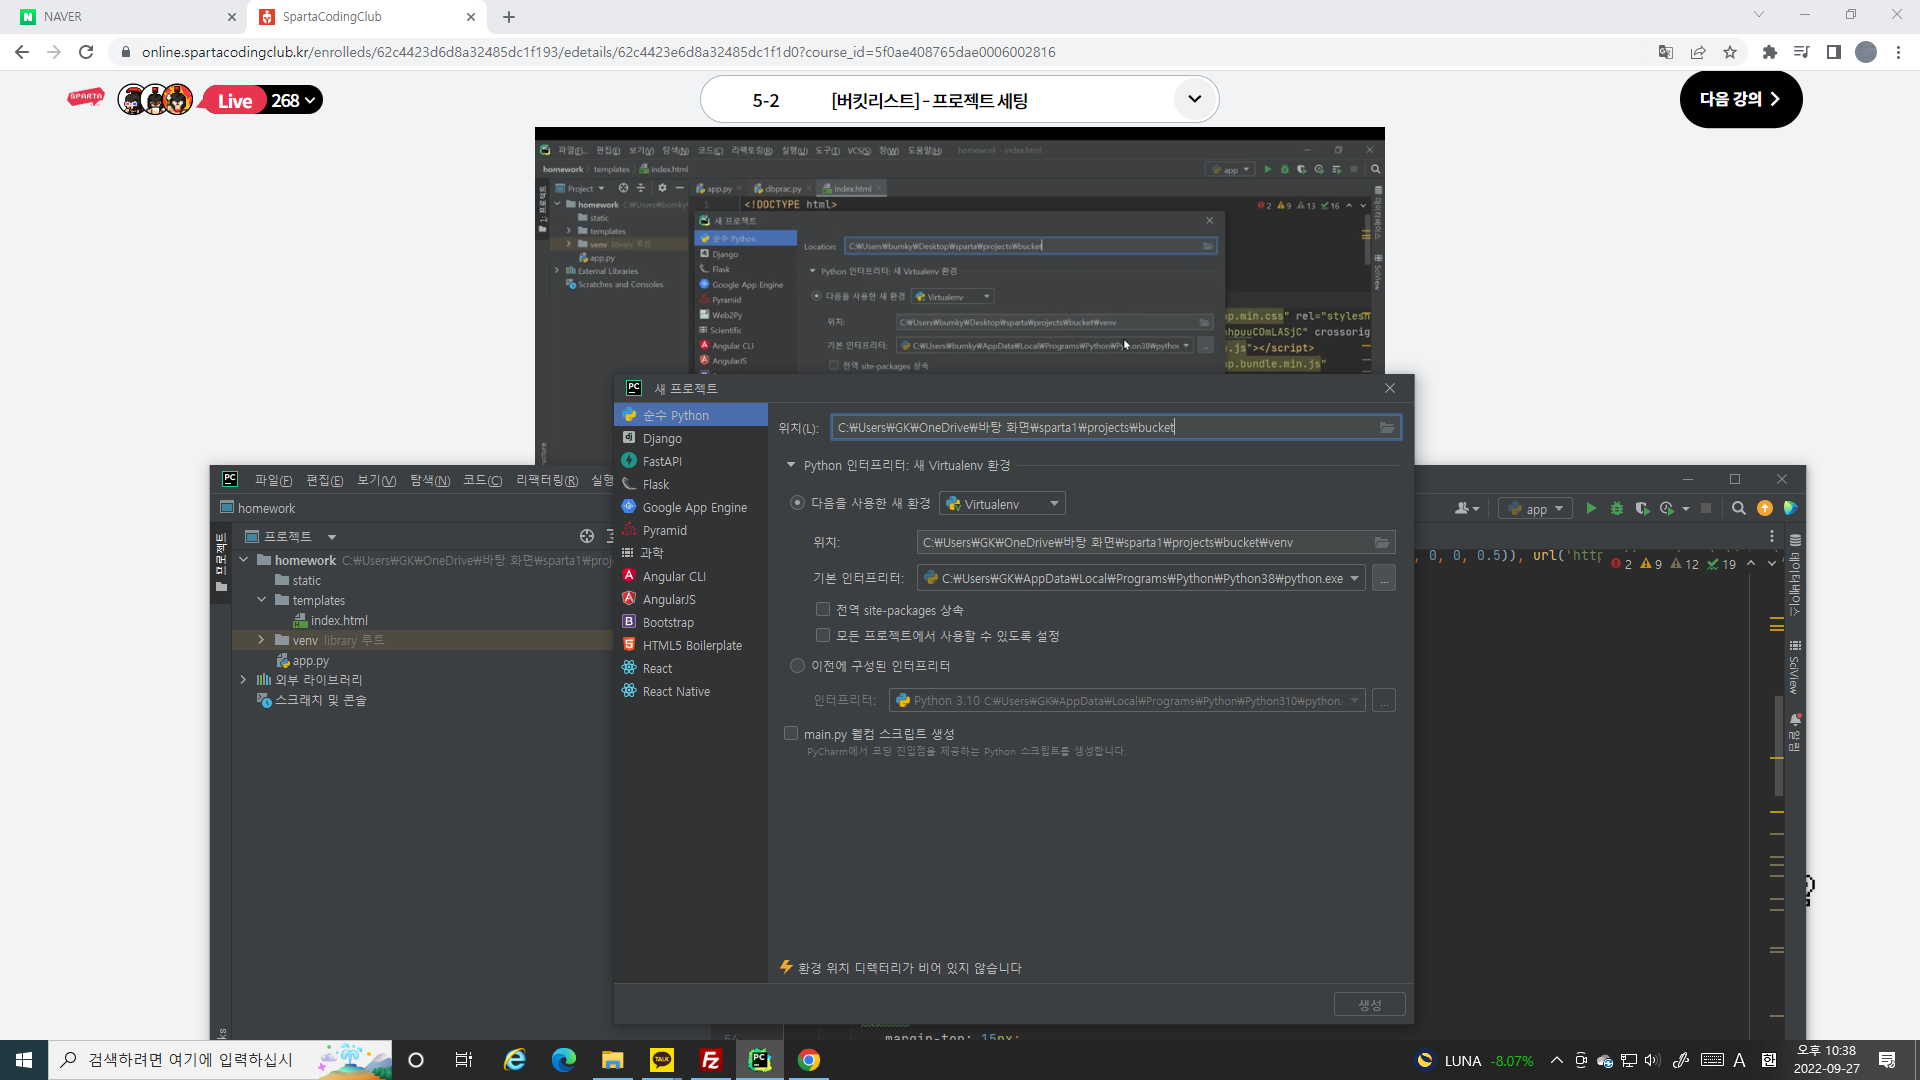Run app with coverage in PyCharm
Screen dimensions: 1920x1080
point(1642,508)
